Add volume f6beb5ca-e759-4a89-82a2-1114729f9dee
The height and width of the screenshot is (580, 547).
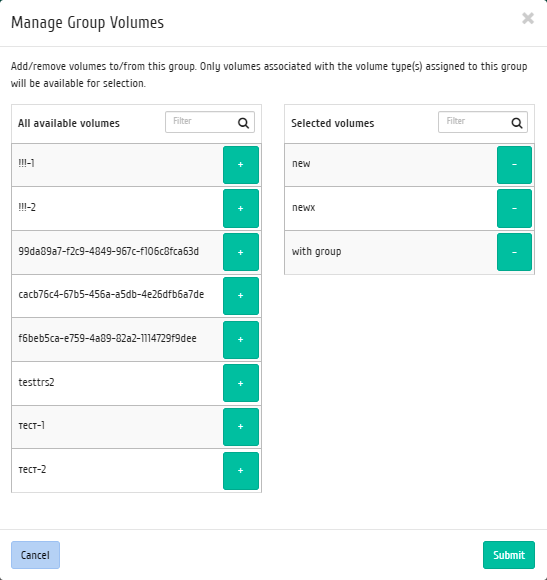[241, 340]
